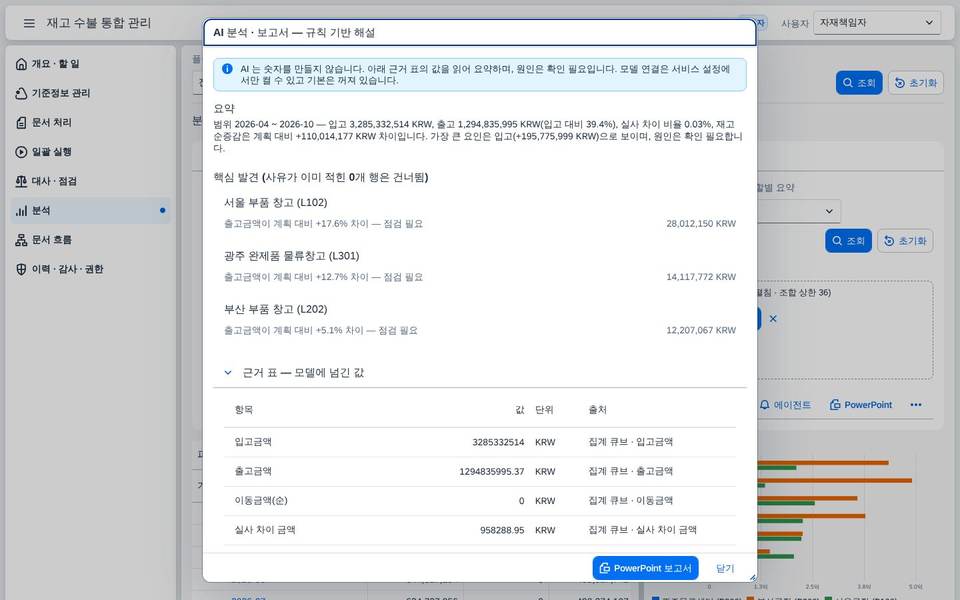Click the recycle icon beside 기준정보 관리
Screen dimensions: 960x600
pyautogui.click(x=21, y=93)
